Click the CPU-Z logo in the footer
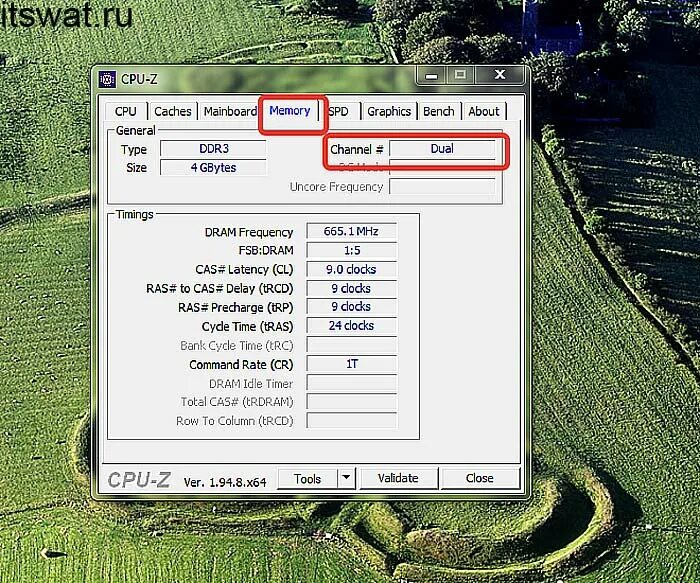The image size is (700, 583). coord(139,480)
